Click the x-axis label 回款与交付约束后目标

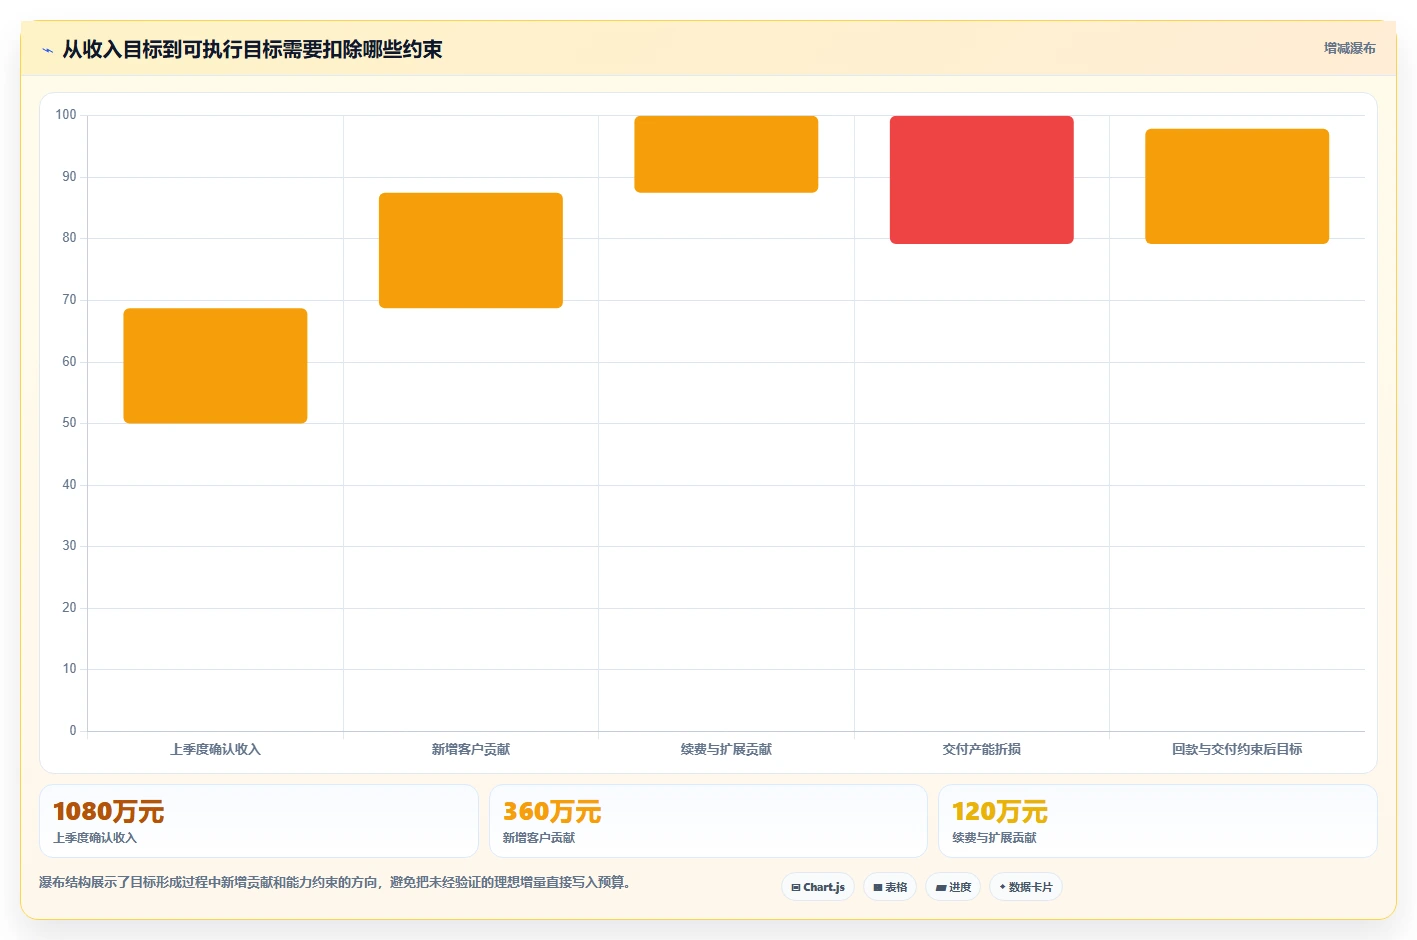pos(1237,749)
